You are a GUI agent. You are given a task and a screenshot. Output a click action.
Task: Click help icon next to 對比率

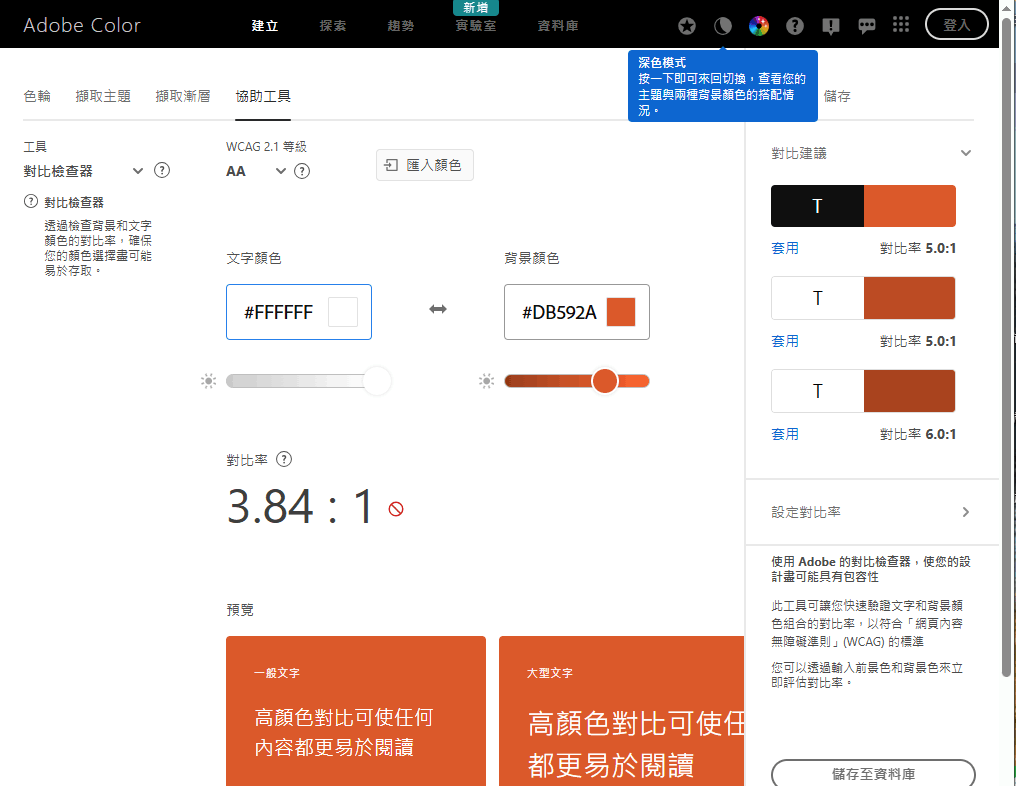tap(284, 460)
